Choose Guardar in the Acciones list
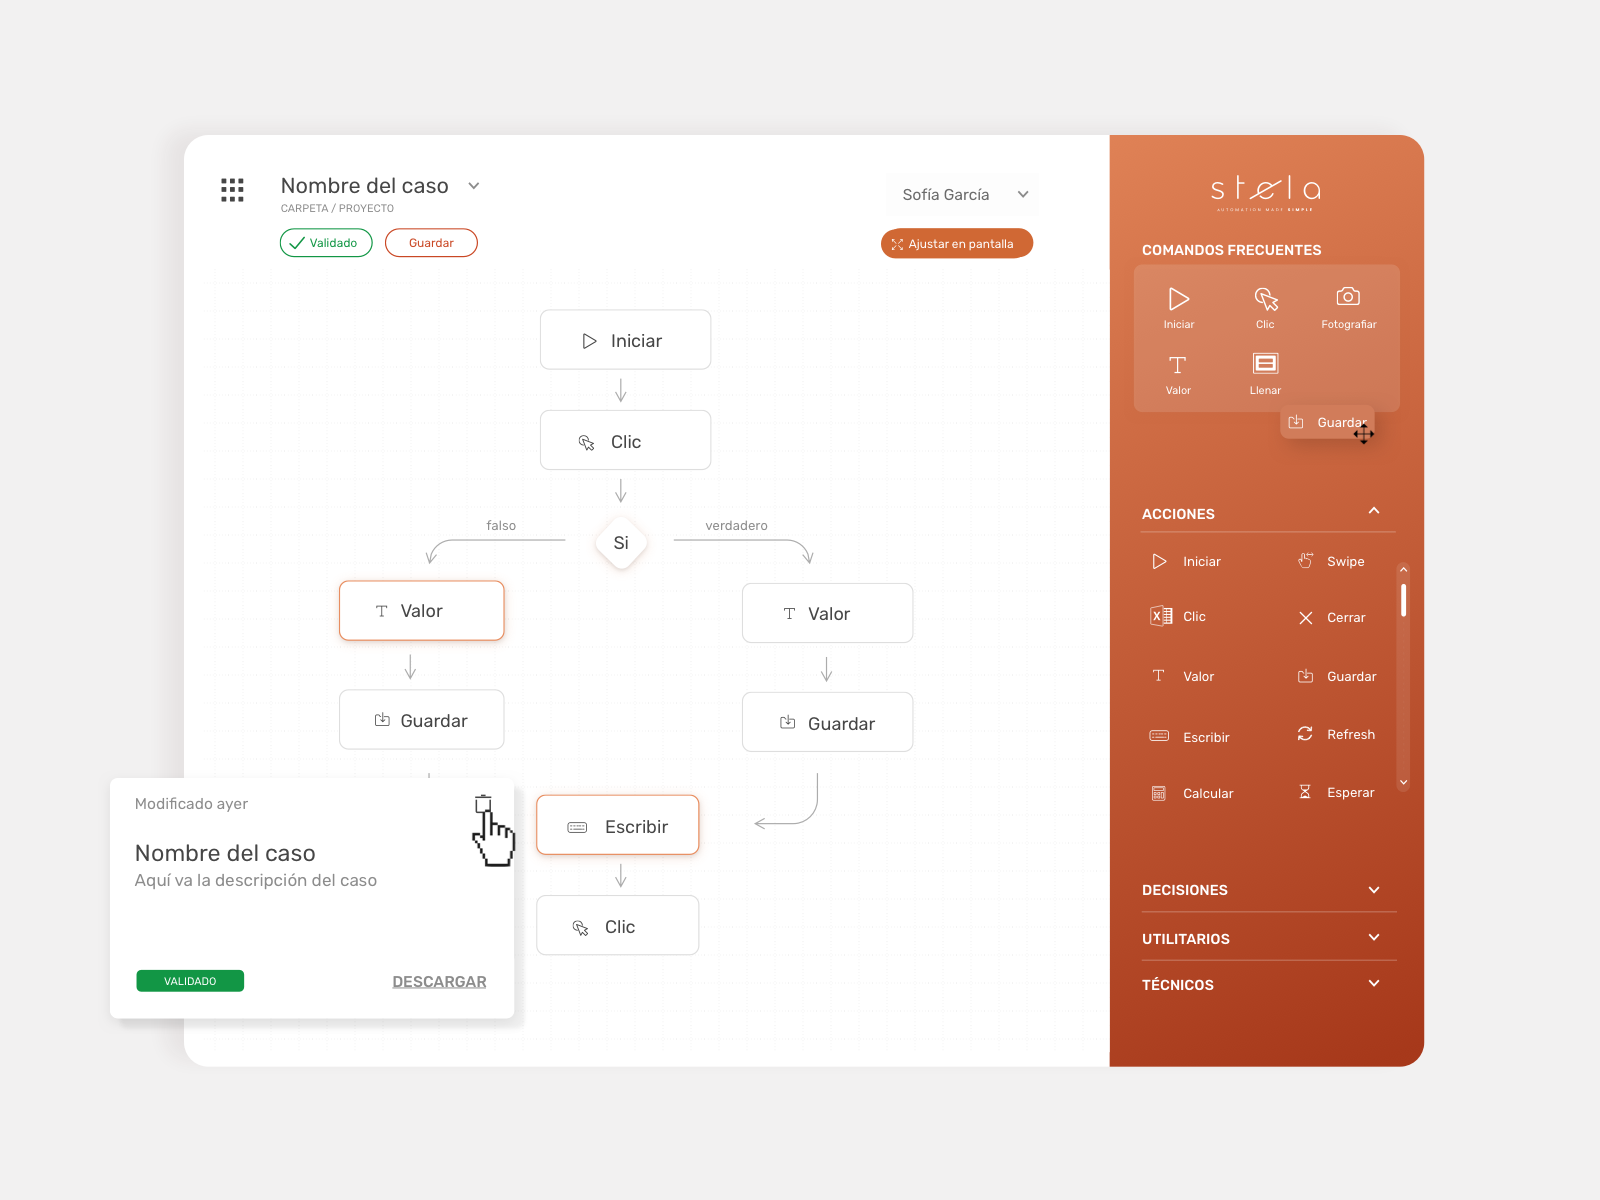 (x=1337, y=677)
